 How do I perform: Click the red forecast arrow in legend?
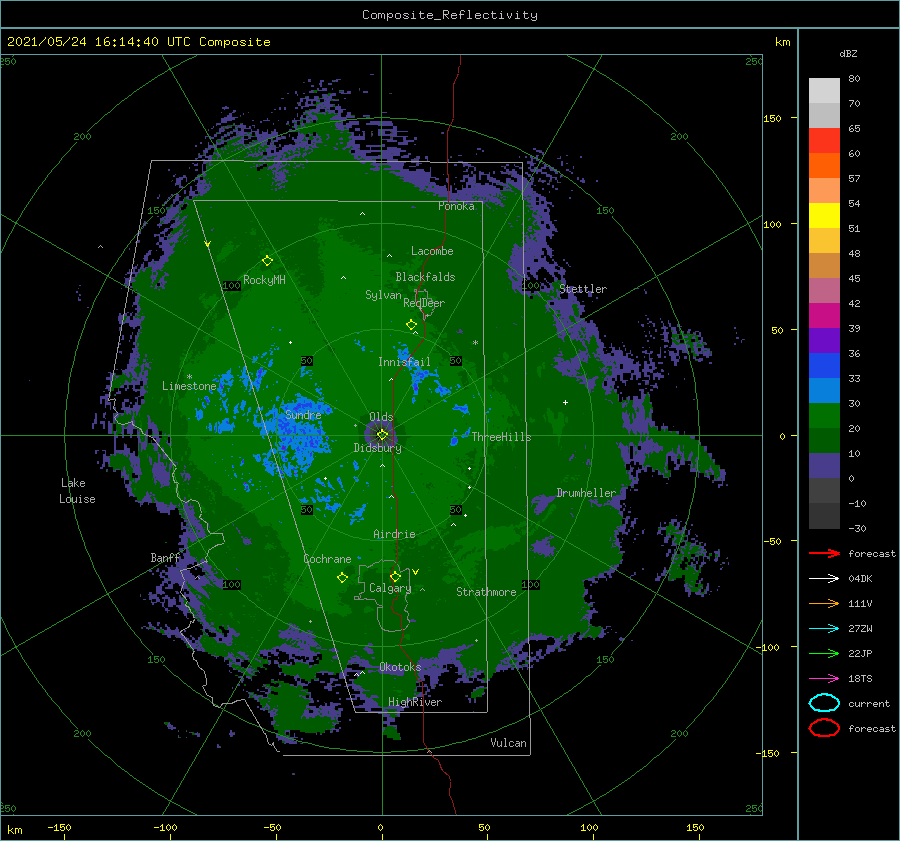pos(824,553)
